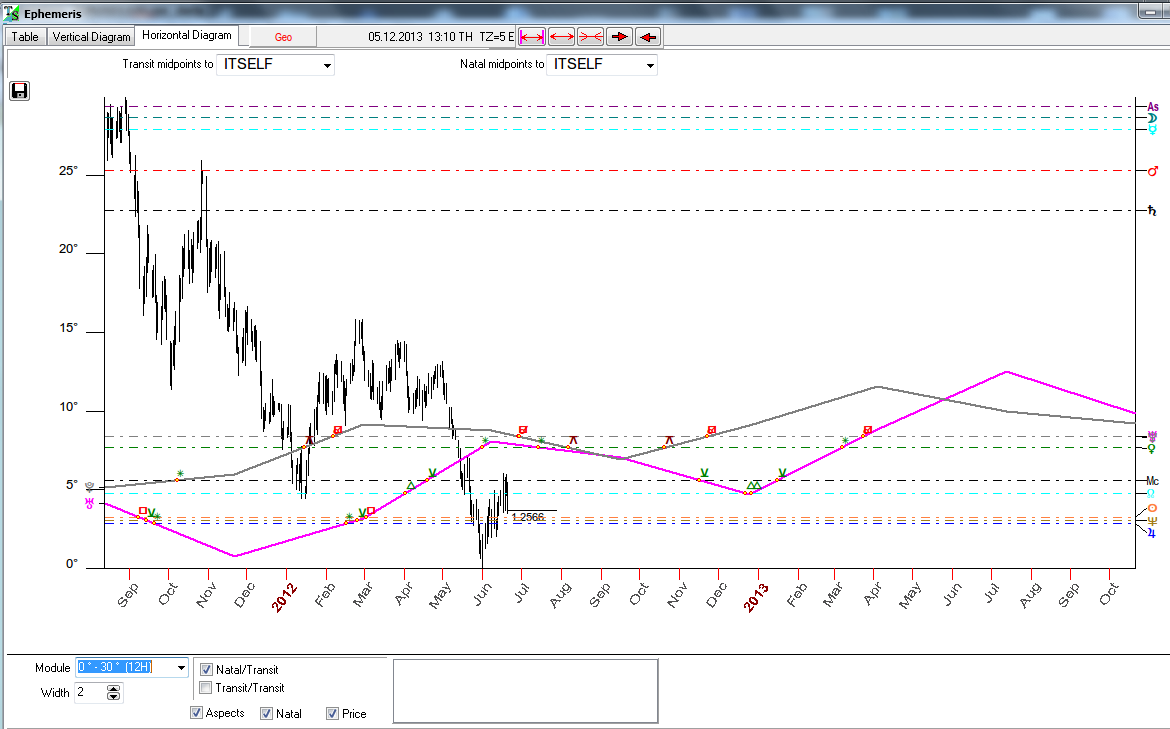Toggle the Aspects checkbox
Viewport: 1170px width, 729px height.
196,713
